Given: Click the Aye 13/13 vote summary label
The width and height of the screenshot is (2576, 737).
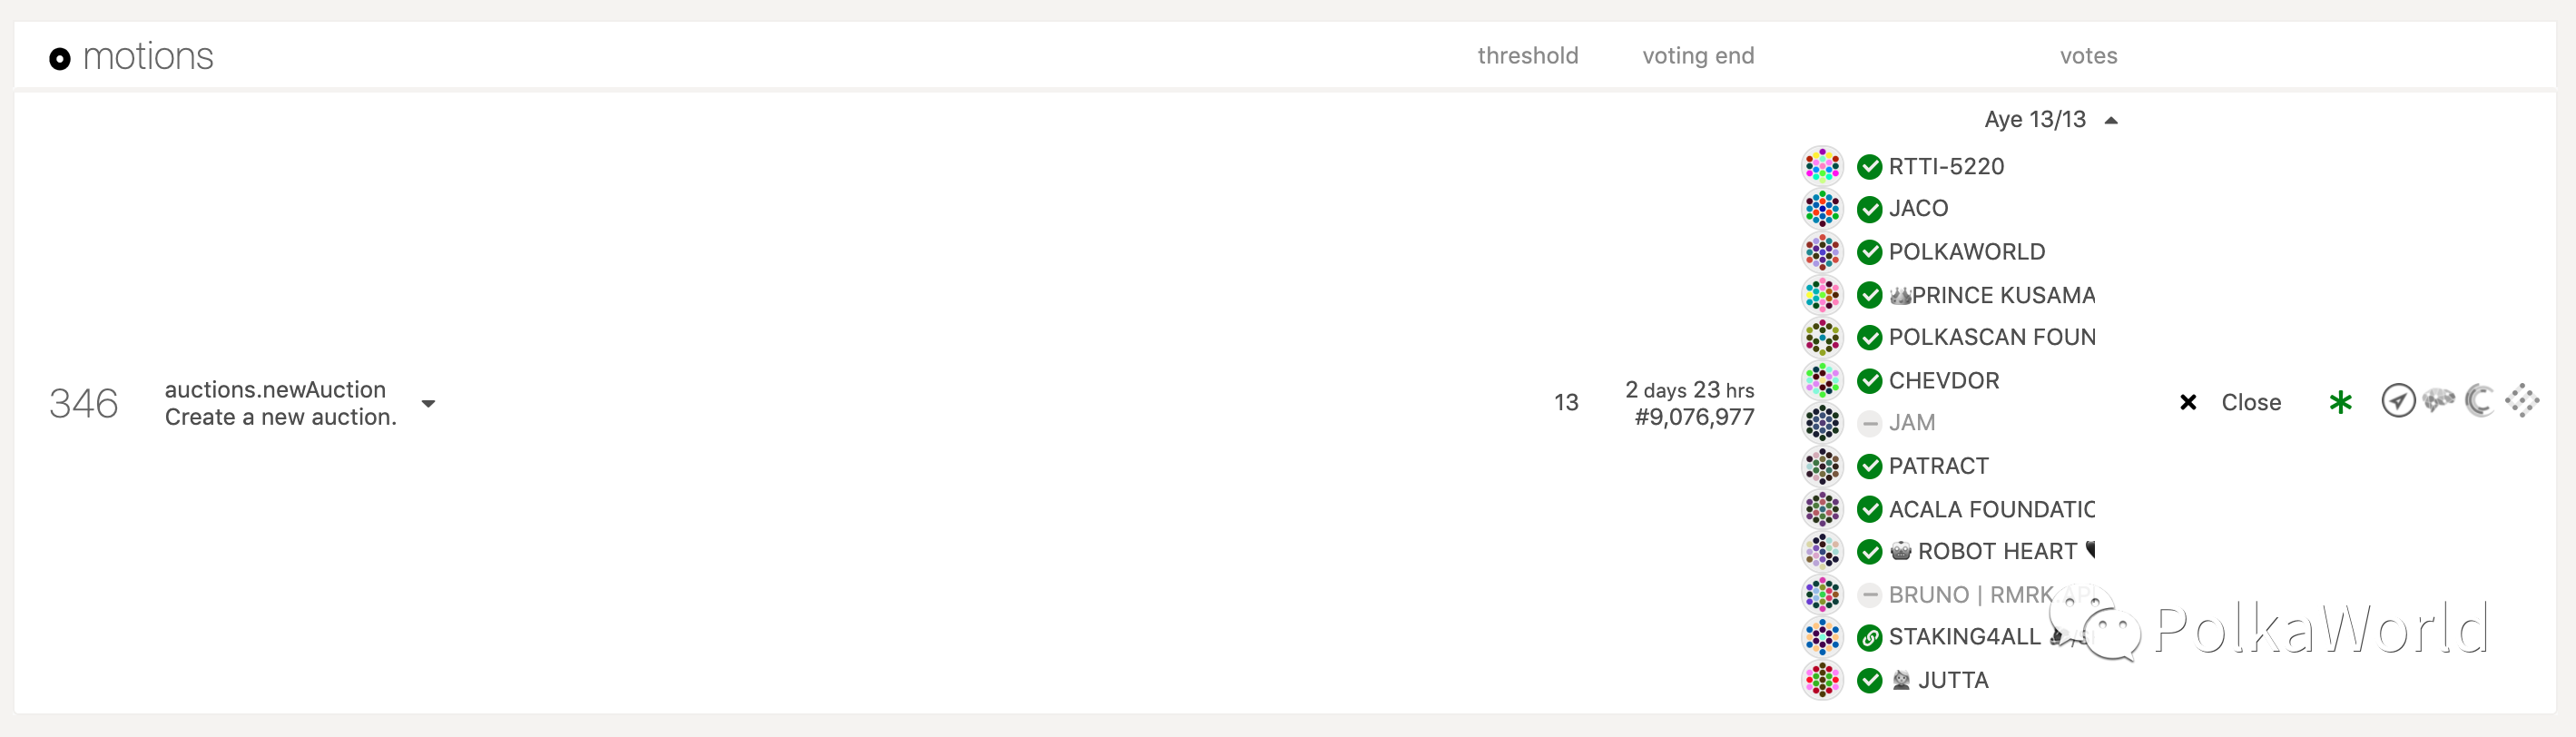Looking at the screenshot, I should pyautogui.click(x=2034, y=119).
